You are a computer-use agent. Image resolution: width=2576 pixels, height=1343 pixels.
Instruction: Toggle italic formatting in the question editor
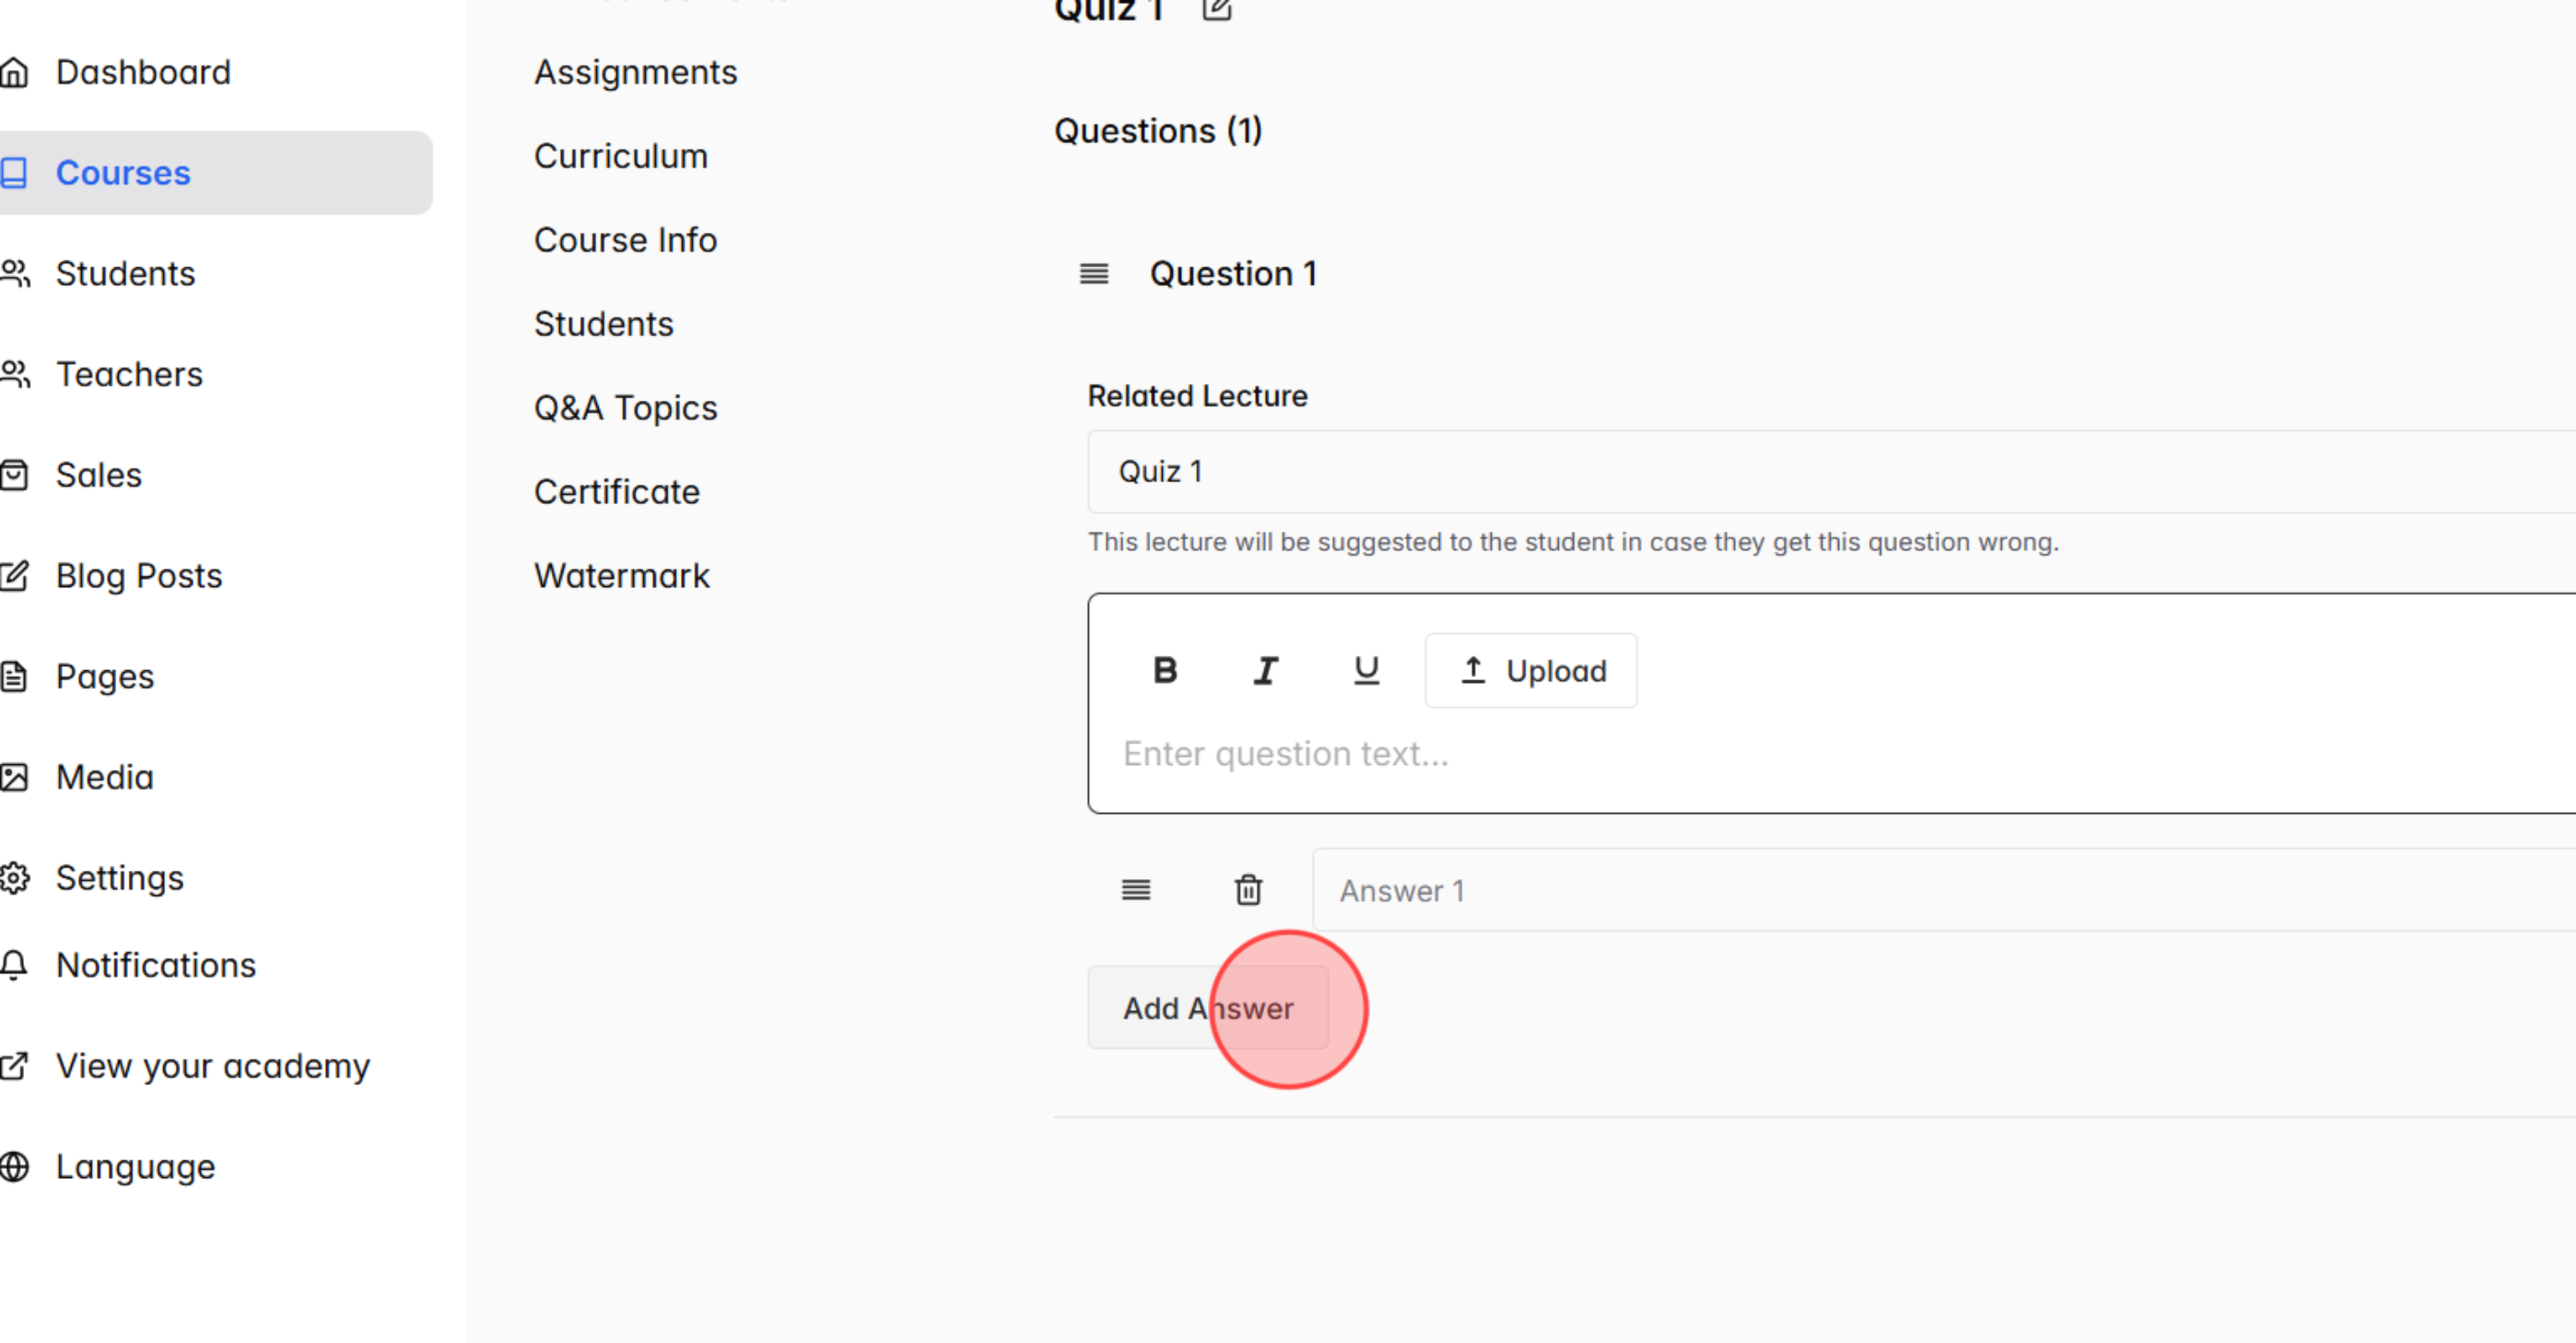tap(1265, 670)
